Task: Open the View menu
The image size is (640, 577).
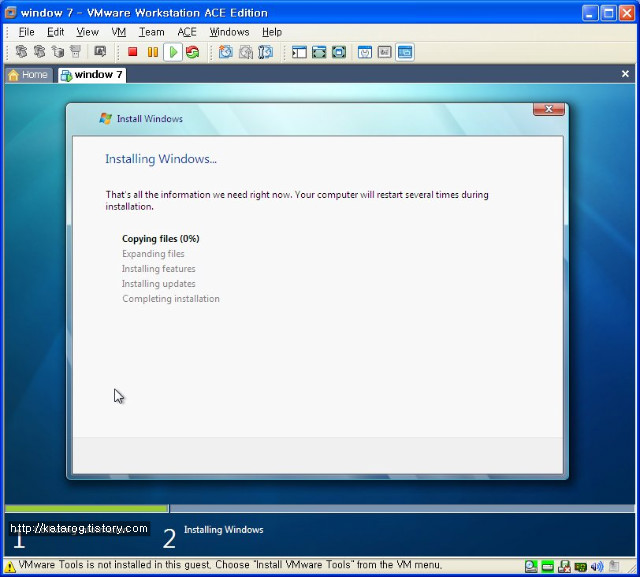Action: click(87, 32)
